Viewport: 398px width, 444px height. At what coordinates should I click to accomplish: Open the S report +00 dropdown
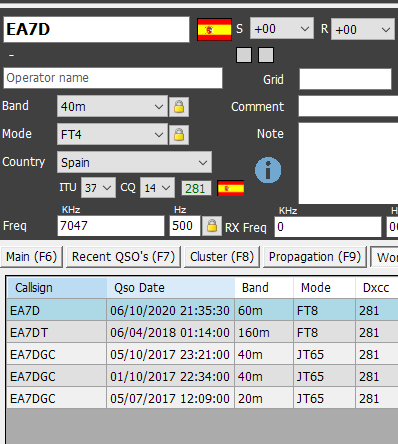click(282, 29)
